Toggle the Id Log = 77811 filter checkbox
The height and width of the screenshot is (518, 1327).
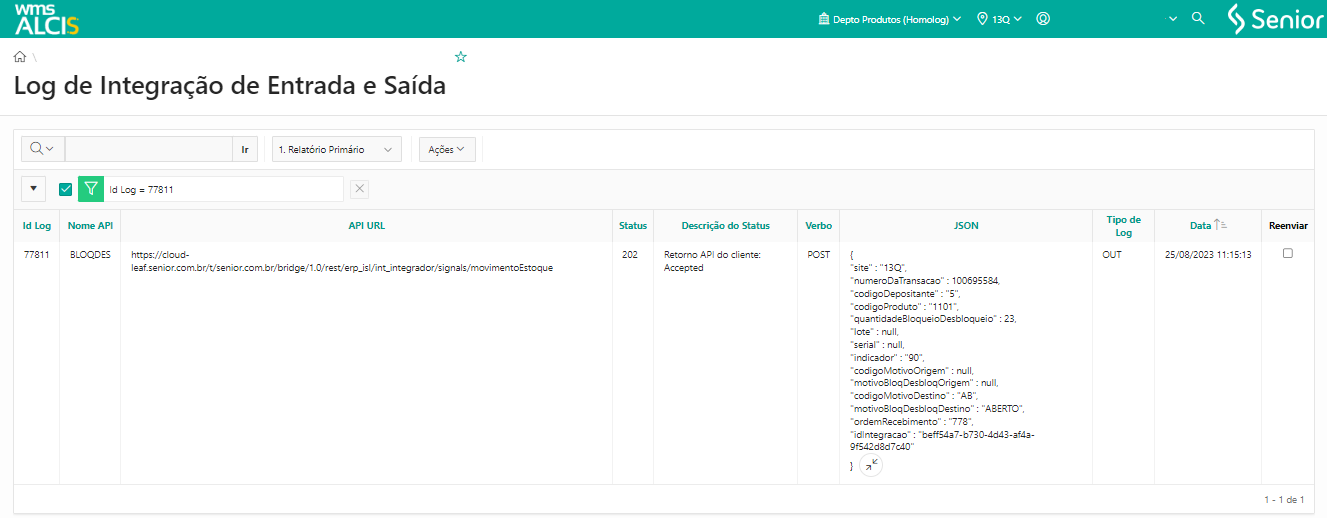[66, 189]
